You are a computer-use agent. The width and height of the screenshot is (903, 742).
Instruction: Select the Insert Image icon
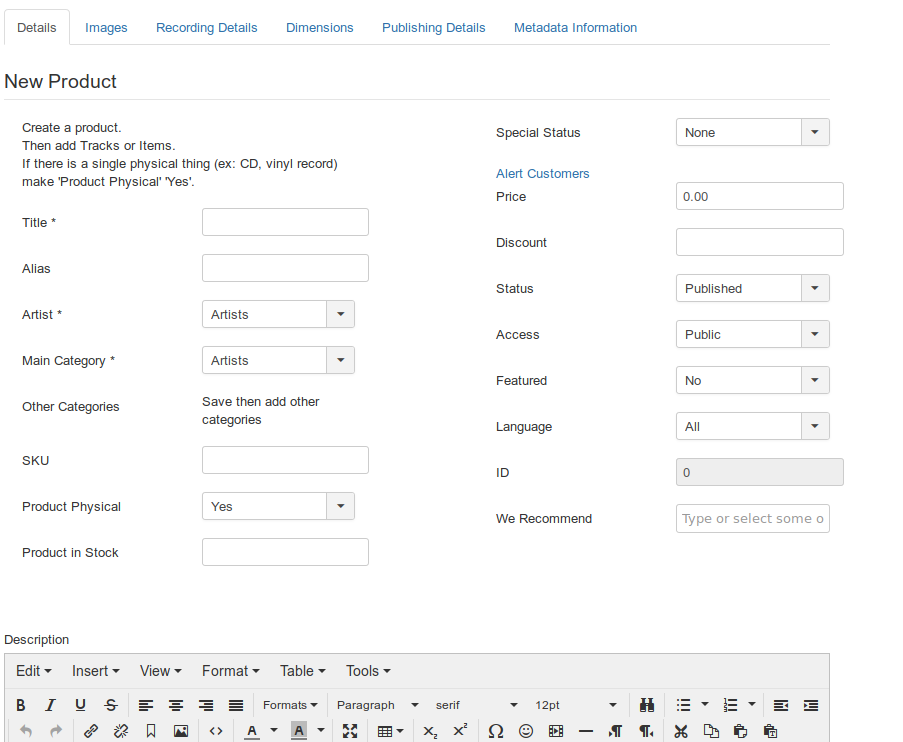[x=181, y=731]
